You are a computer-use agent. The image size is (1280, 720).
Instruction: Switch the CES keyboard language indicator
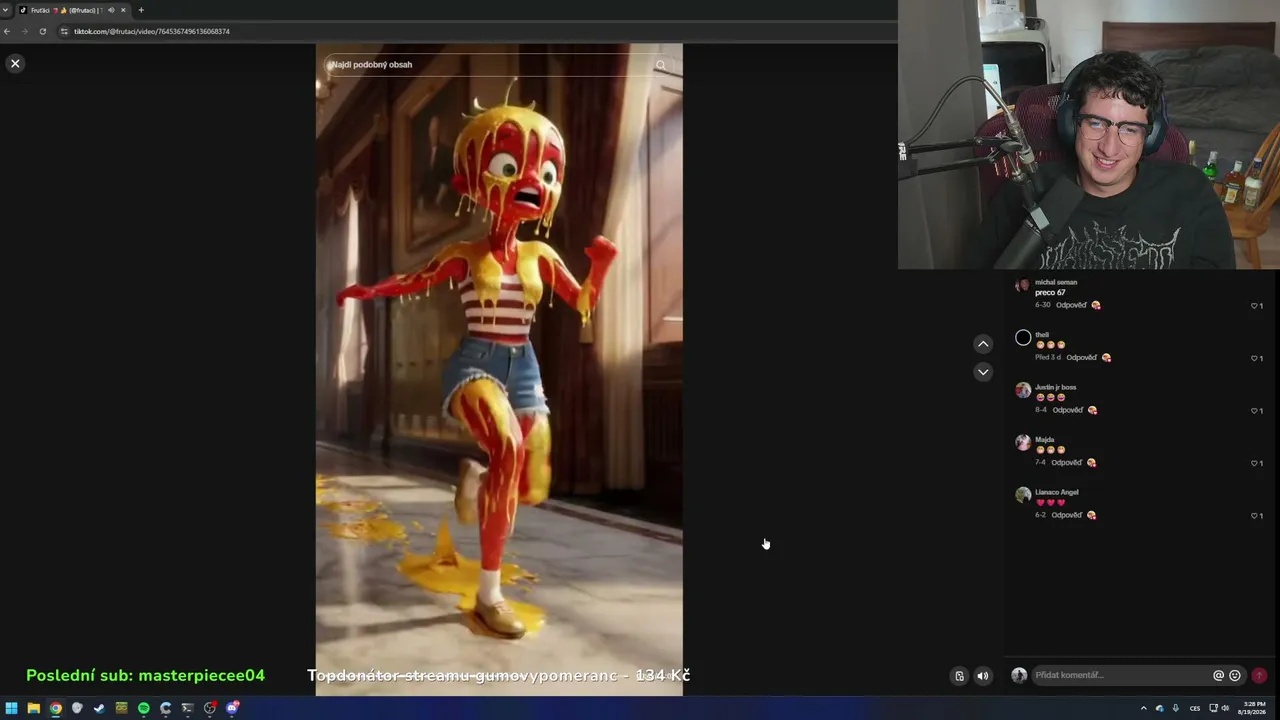pos(1195,708)
